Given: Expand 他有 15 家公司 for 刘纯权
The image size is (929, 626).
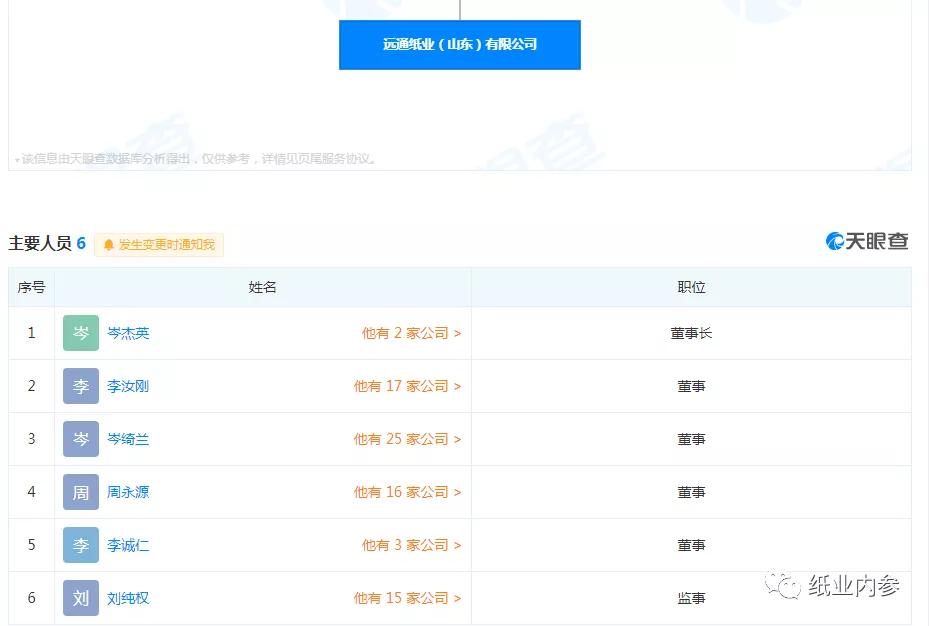Looking at the screenshot, I should click(x=407, y=598).
